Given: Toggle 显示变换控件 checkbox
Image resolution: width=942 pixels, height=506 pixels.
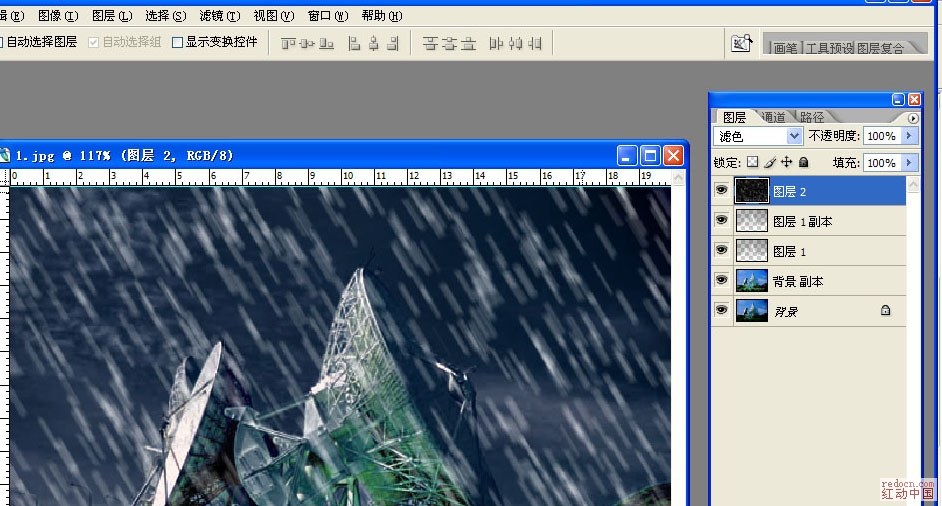Looking at the screenshot, I should (x=177, y=42).
